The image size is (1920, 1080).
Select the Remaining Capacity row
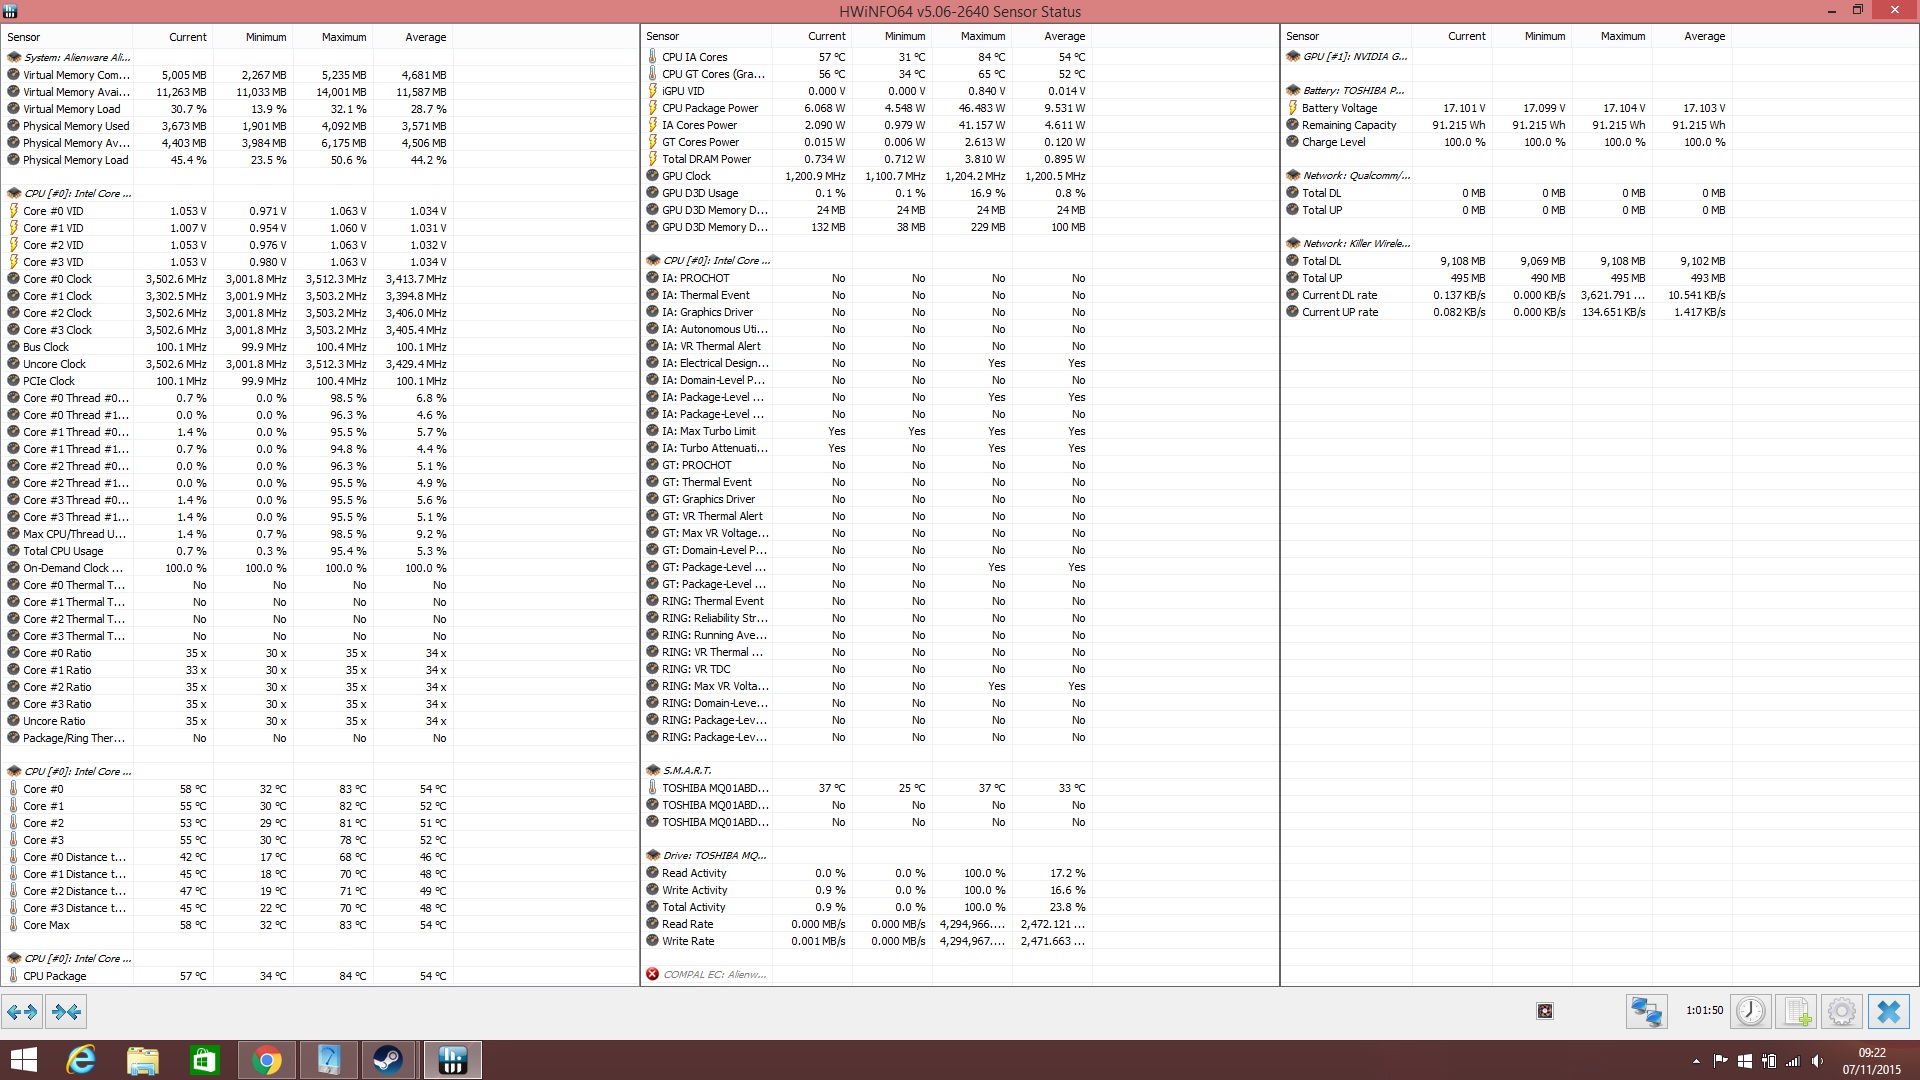(1507, 125)
